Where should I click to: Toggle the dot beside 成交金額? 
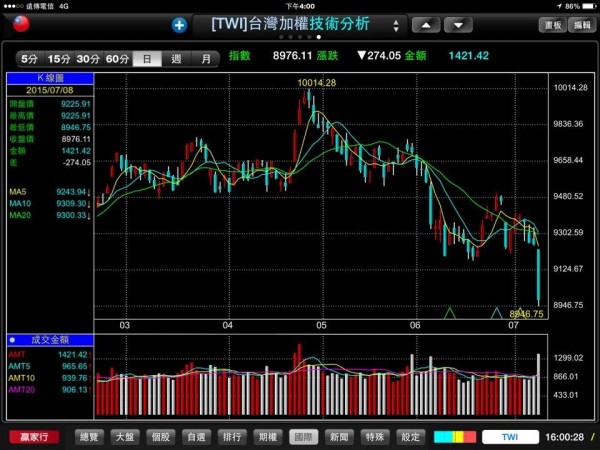[12, 340]
